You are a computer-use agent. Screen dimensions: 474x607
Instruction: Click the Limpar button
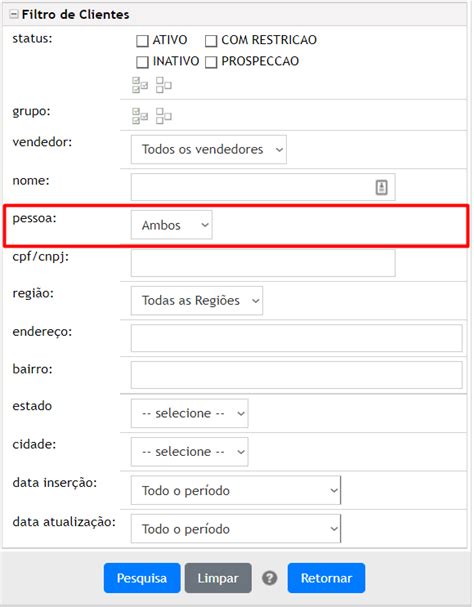coord(218,578)
